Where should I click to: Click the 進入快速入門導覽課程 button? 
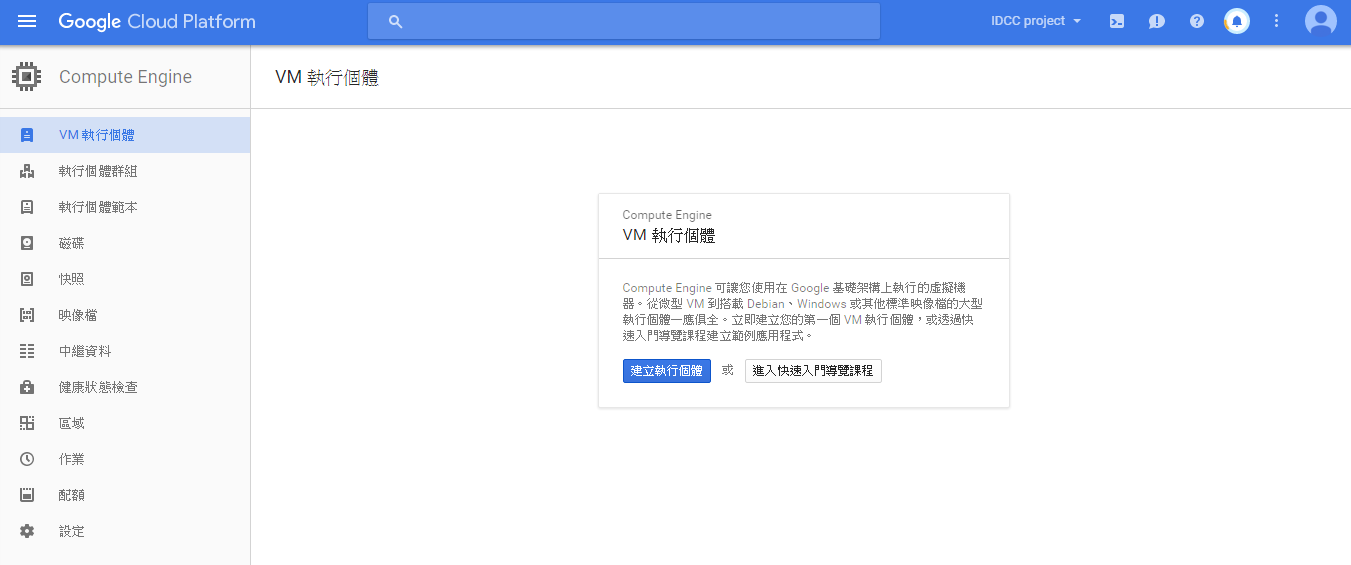[813, 371]
